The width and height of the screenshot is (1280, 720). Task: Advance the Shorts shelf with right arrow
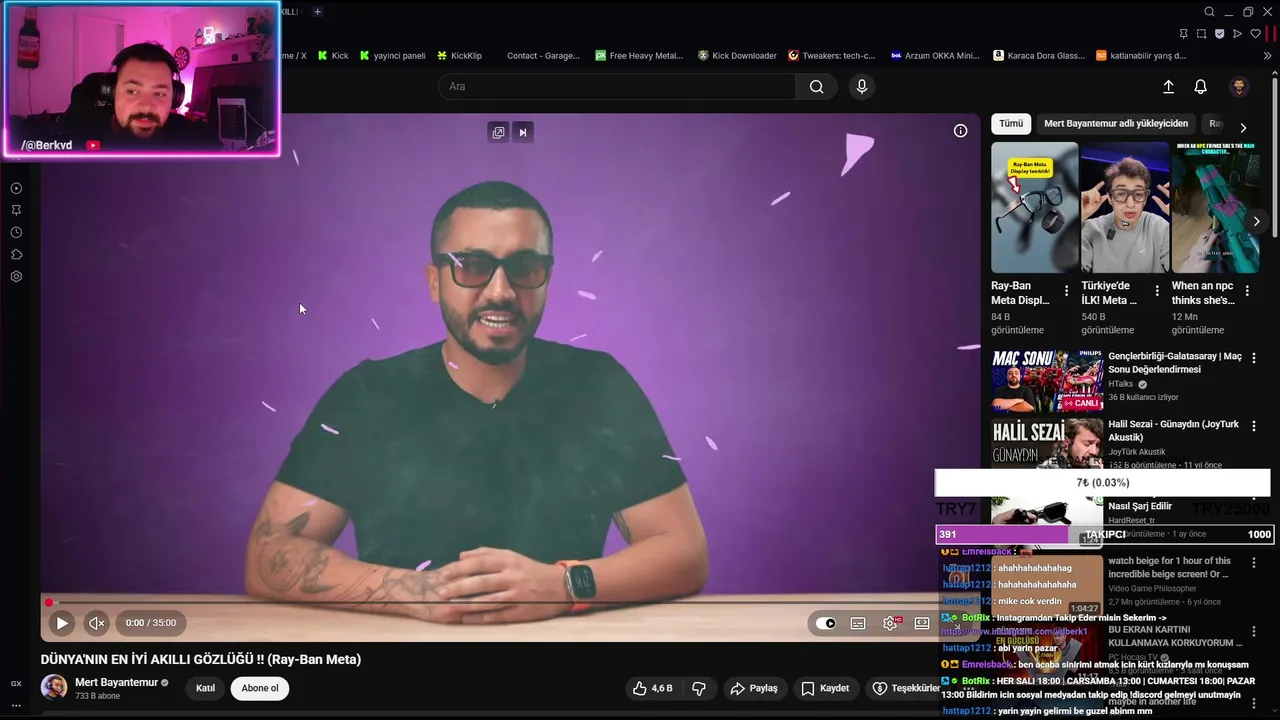coord(1256,221)
